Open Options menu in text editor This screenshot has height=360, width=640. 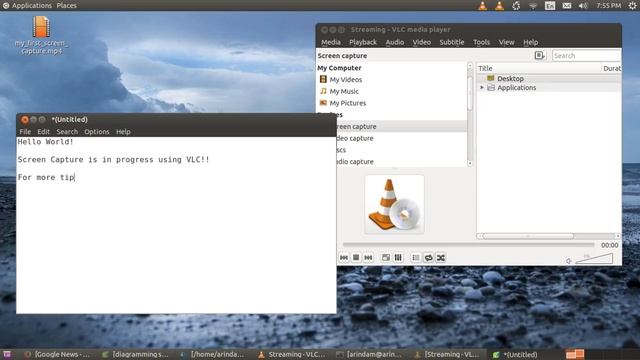click(x=97, y=131)
